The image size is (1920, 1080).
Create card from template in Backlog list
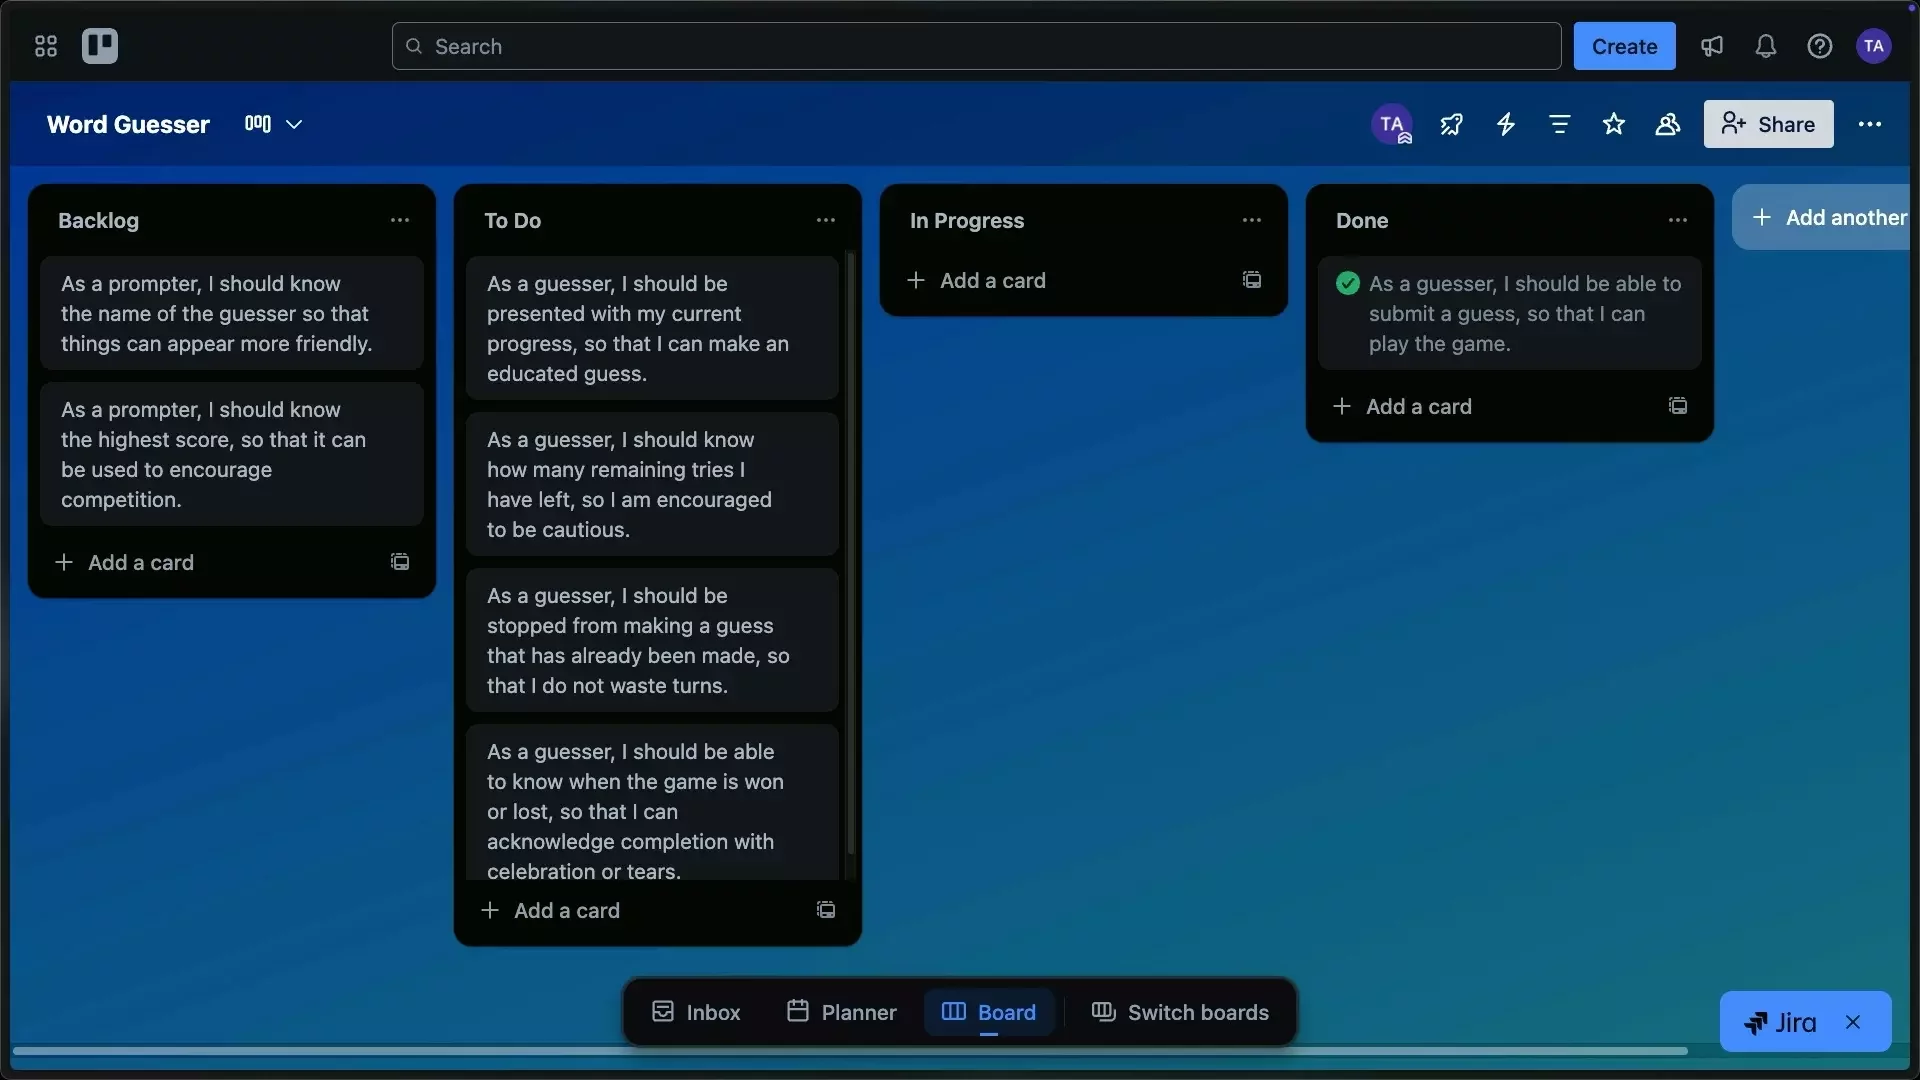pyautogui.click(x=399, y=562)
